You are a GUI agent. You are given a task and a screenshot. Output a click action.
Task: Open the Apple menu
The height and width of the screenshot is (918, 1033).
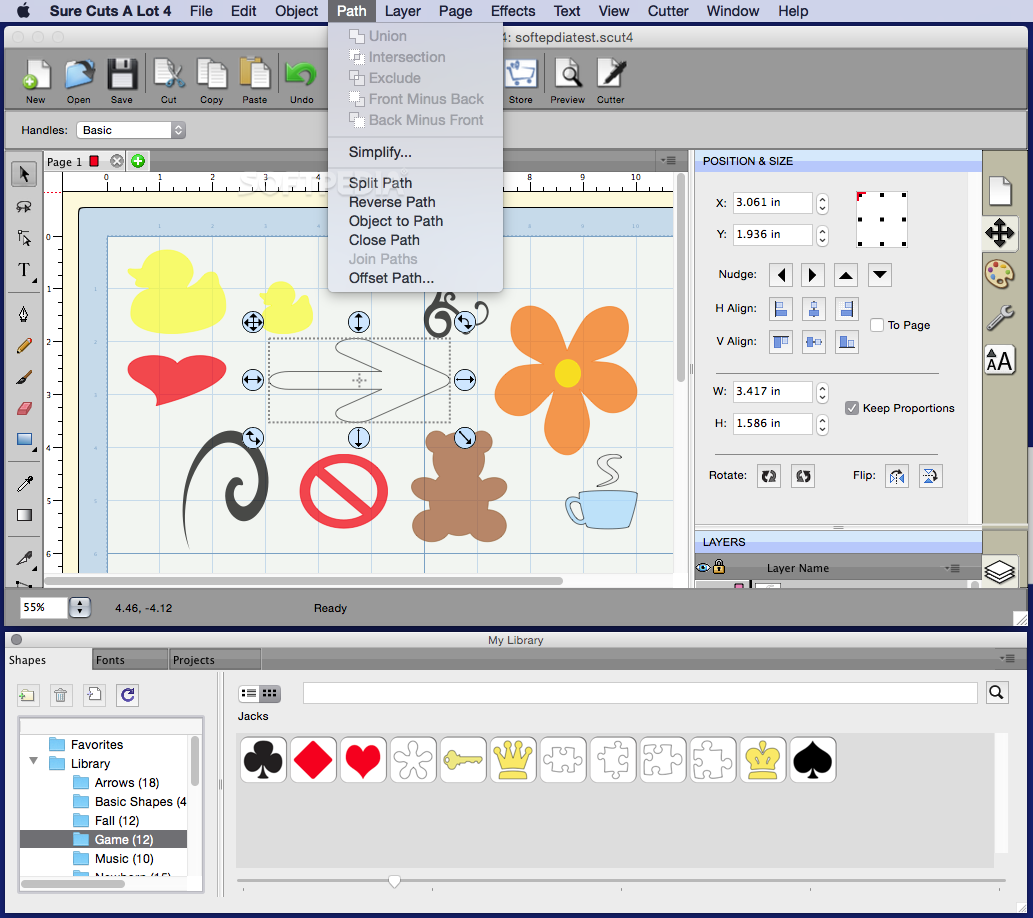pos(24,11)
